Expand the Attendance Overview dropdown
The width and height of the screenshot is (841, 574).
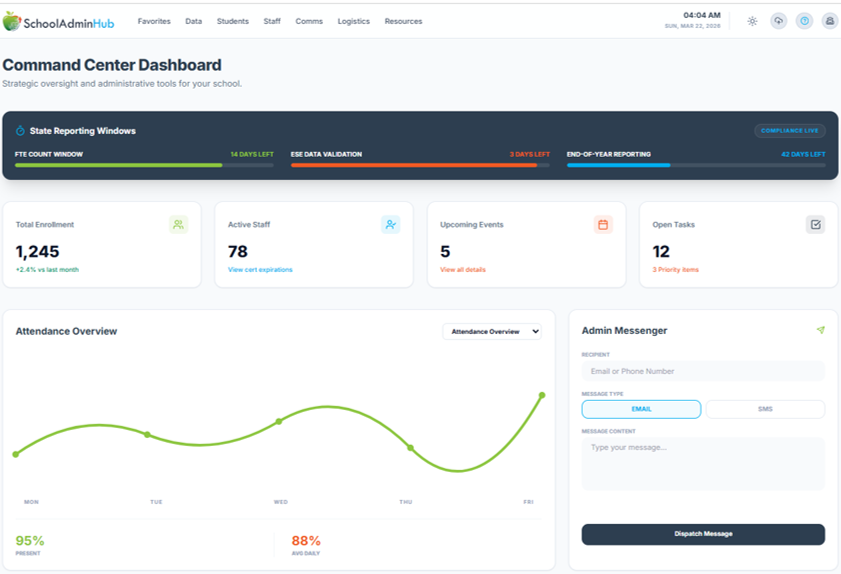pos(492,331)
